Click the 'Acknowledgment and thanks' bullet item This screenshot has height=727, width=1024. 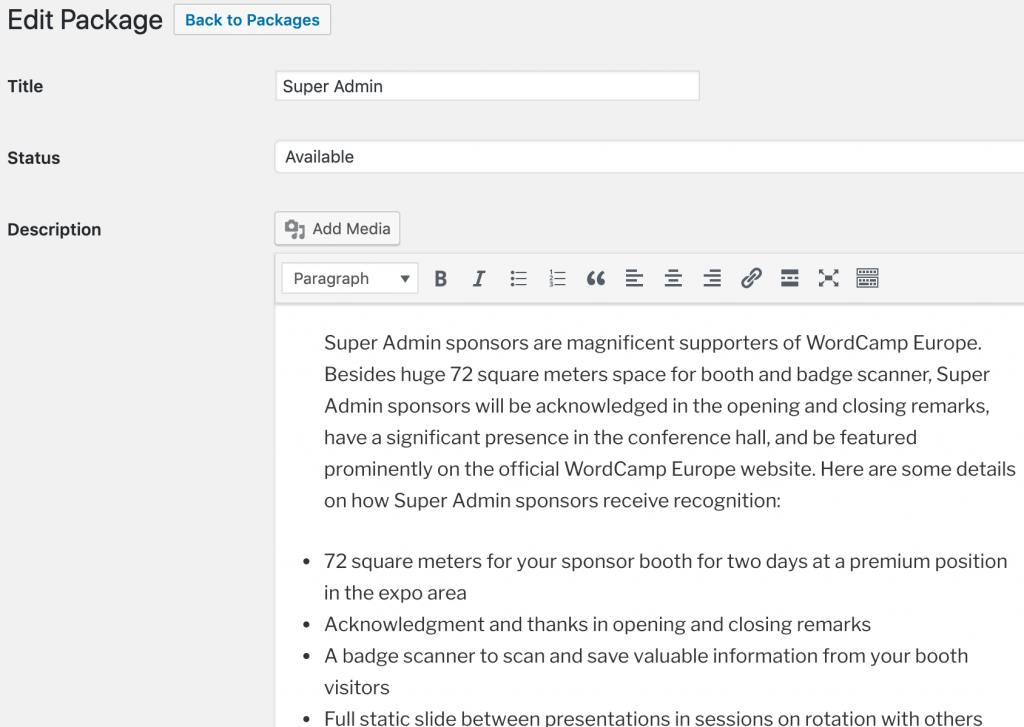coord(598,624)
